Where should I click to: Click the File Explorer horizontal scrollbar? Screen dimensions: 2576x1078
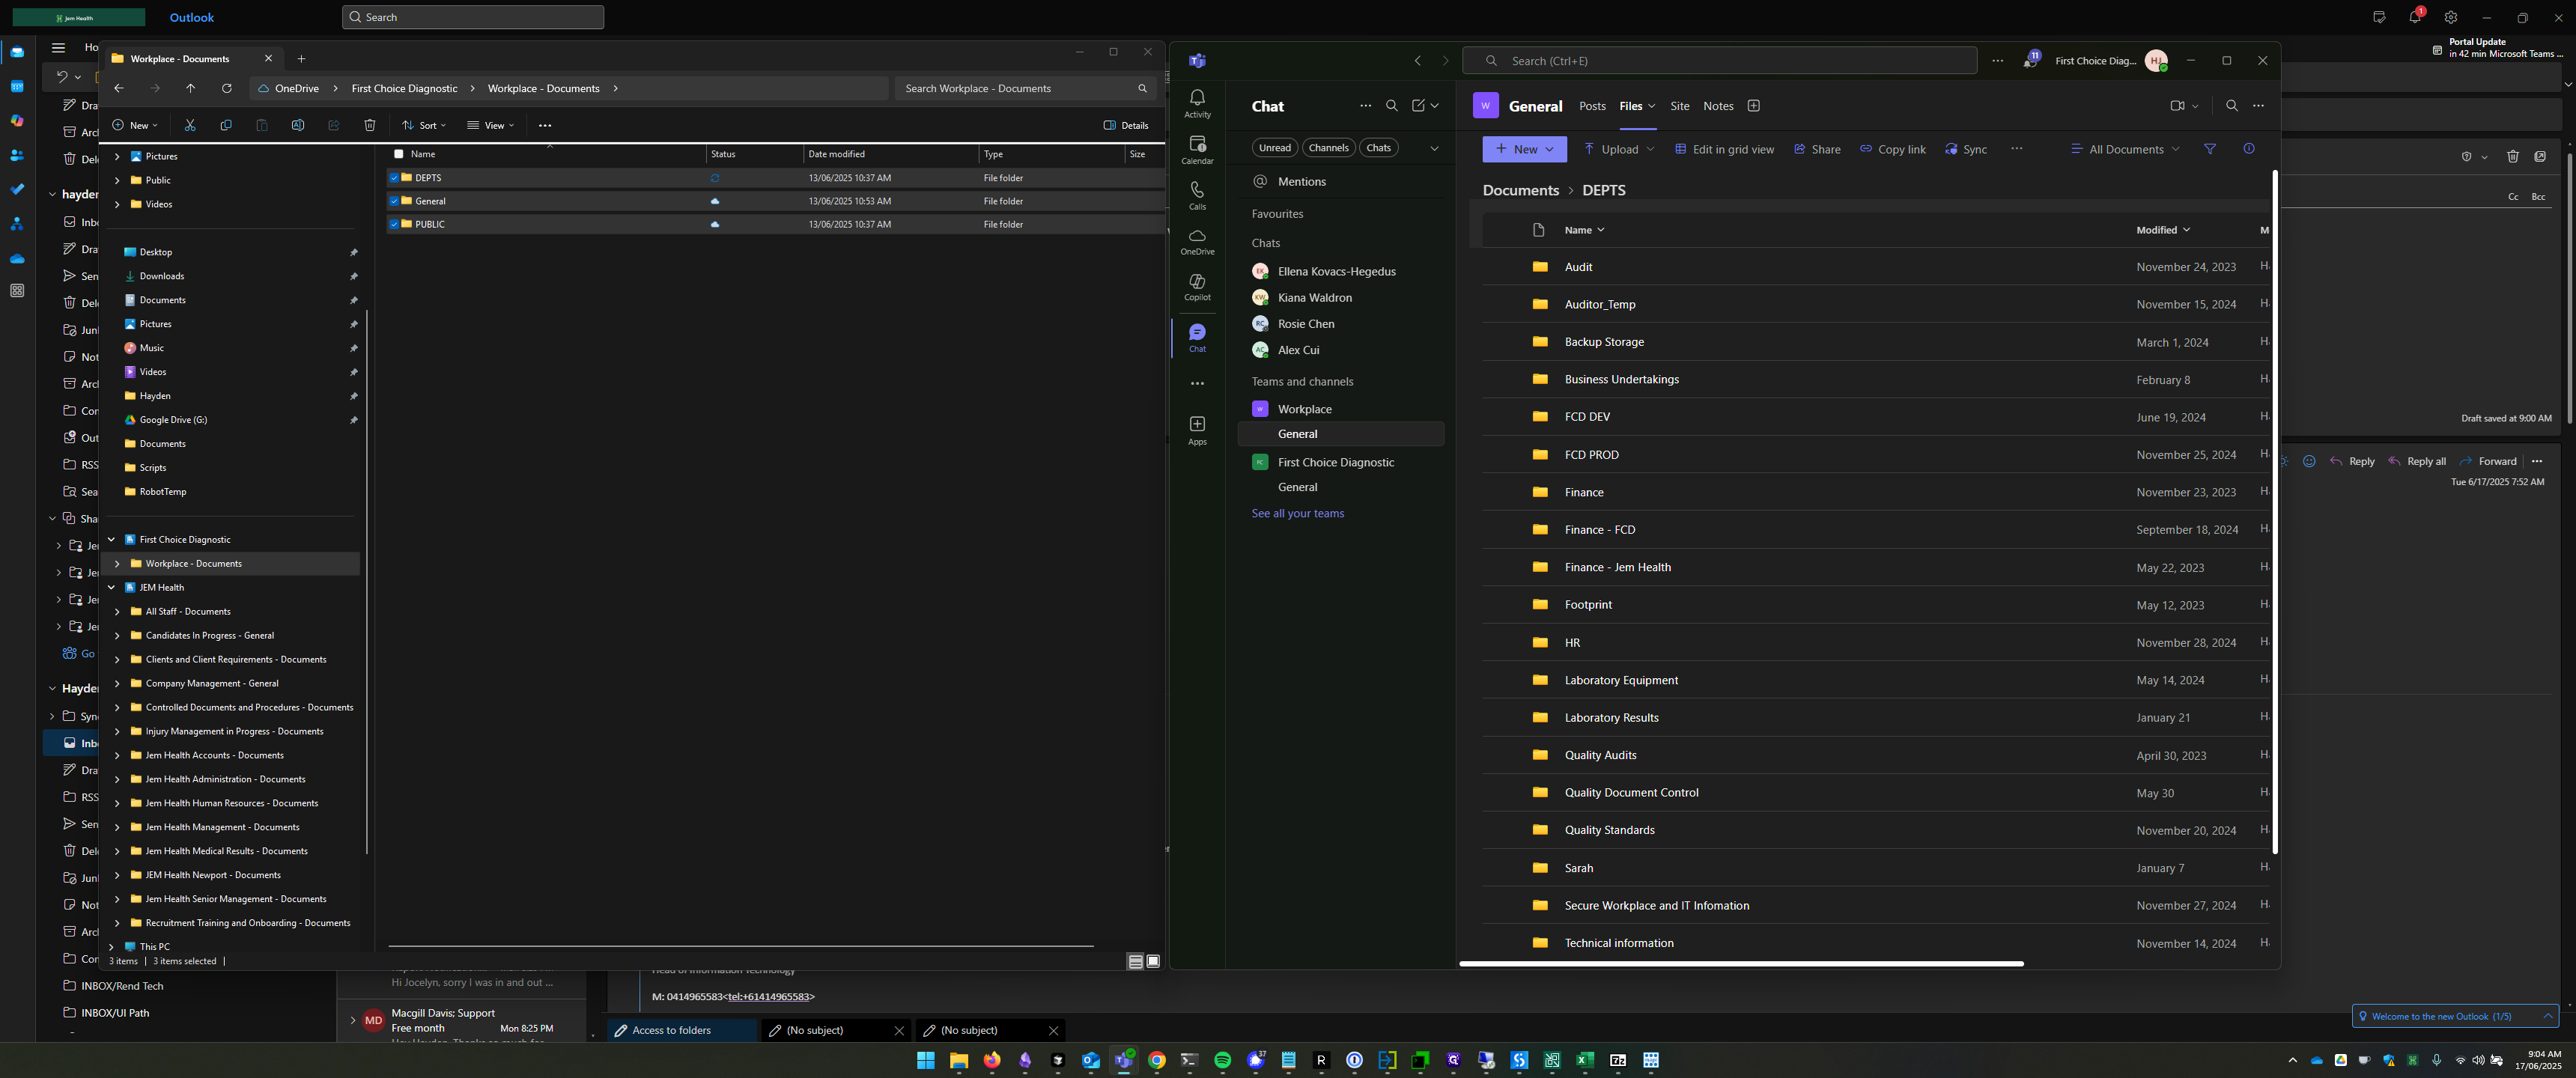point(740,945)
